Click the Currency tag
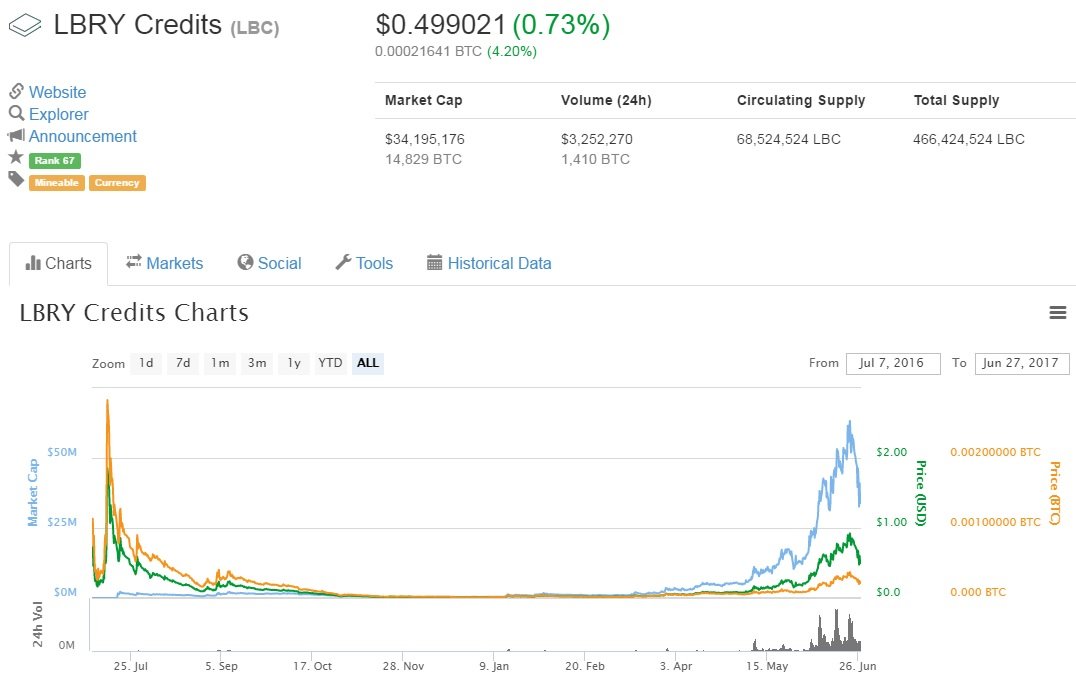This screenshot has width=1076, height=682. pyautogui.click(x=117, y=183)
